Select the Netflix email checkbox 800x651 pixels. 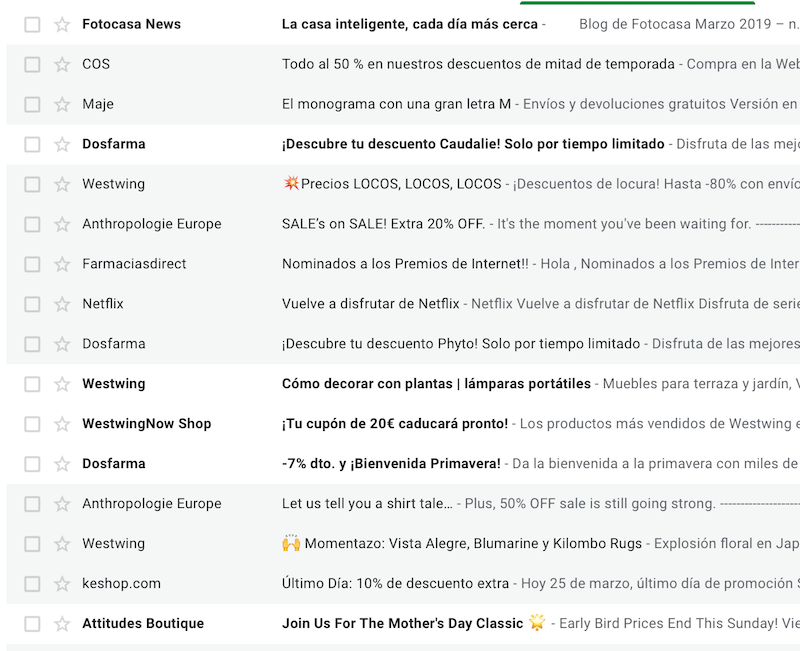click(x=32, y=304)
